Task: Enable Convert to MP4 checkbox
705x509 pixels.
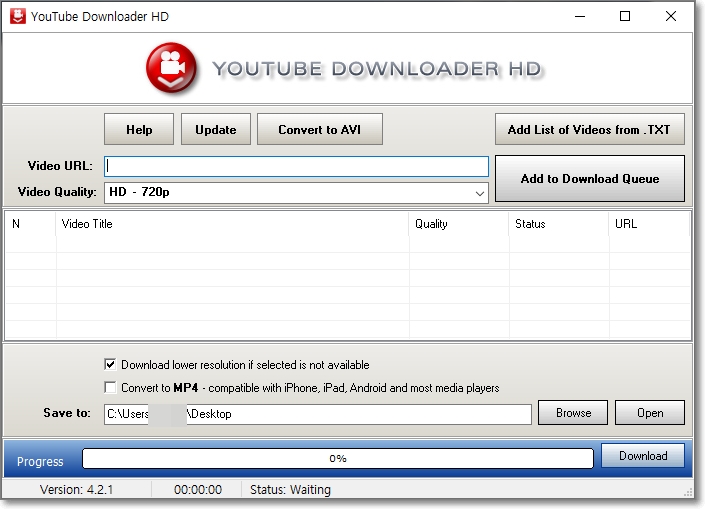Action: click(x=110, y=387)
